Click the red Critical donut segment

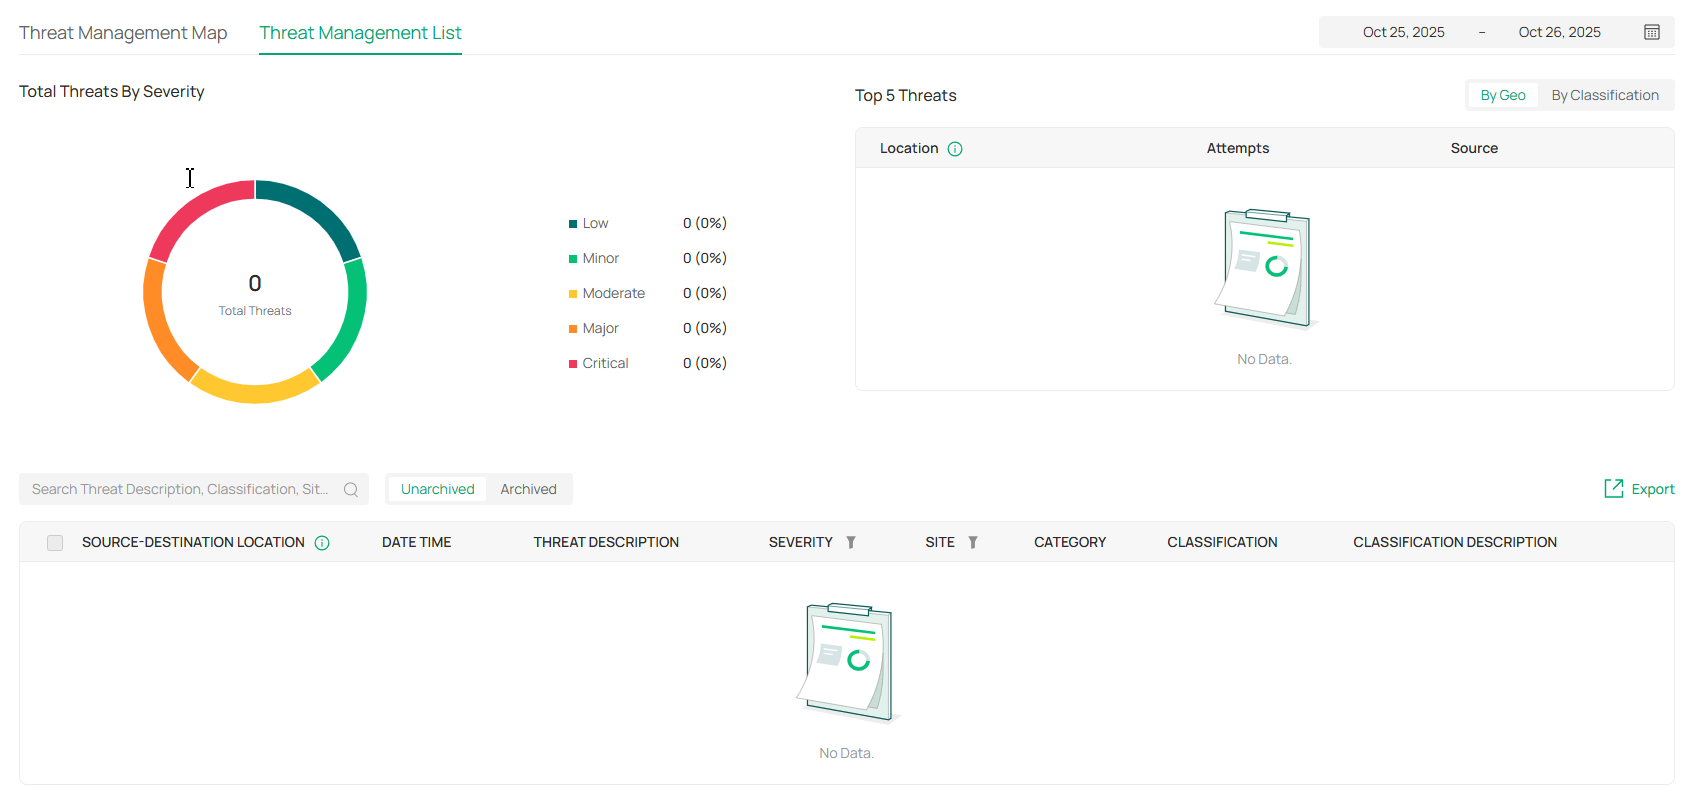pos(196,208)
